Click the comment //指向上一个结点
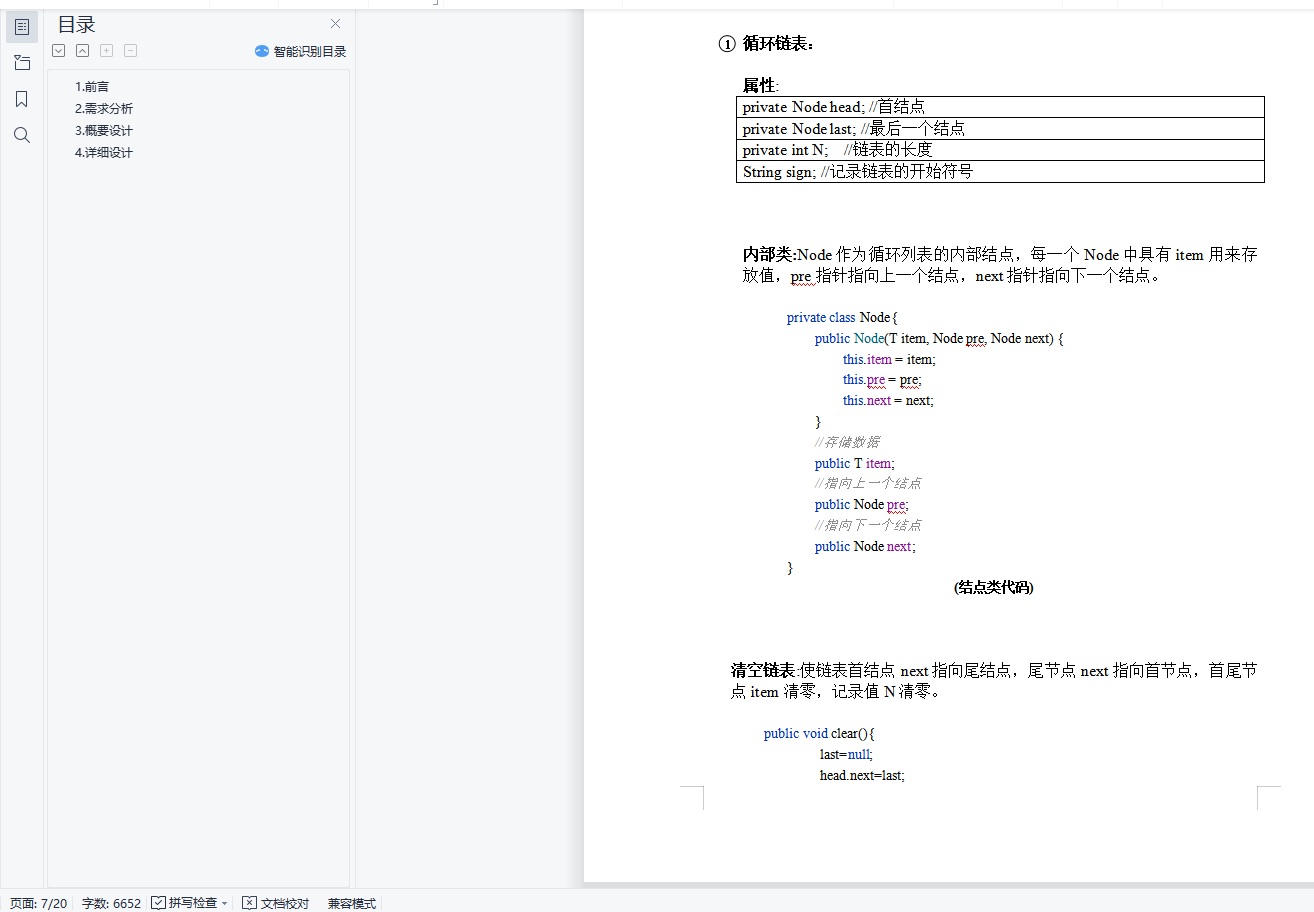Viewport: 1314px width, 912px height. pyautogui.click(x=868, y=484)
